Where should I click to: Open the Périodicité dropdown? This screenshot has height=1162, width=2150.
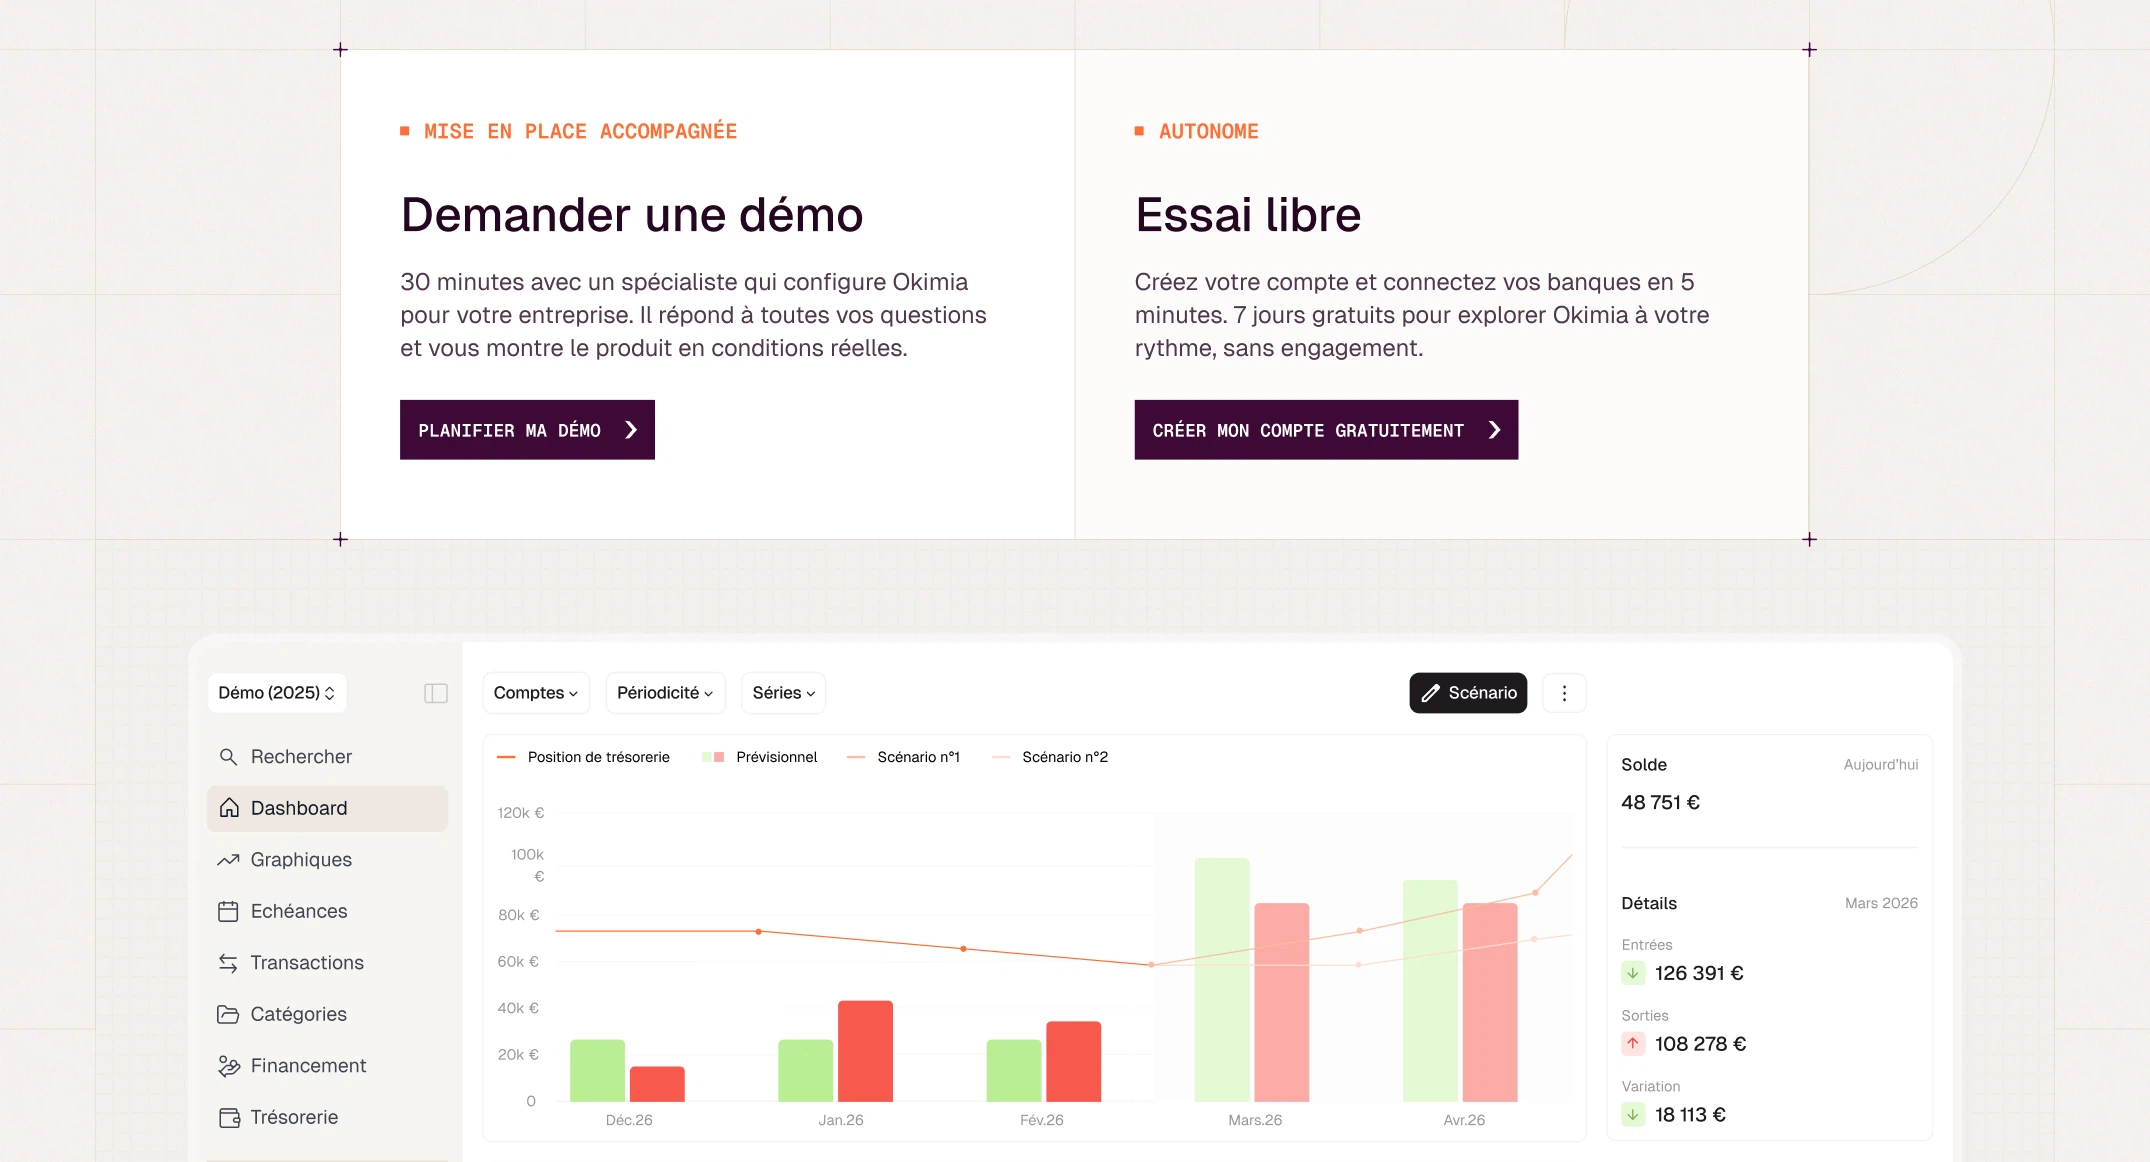coord(665,693)
